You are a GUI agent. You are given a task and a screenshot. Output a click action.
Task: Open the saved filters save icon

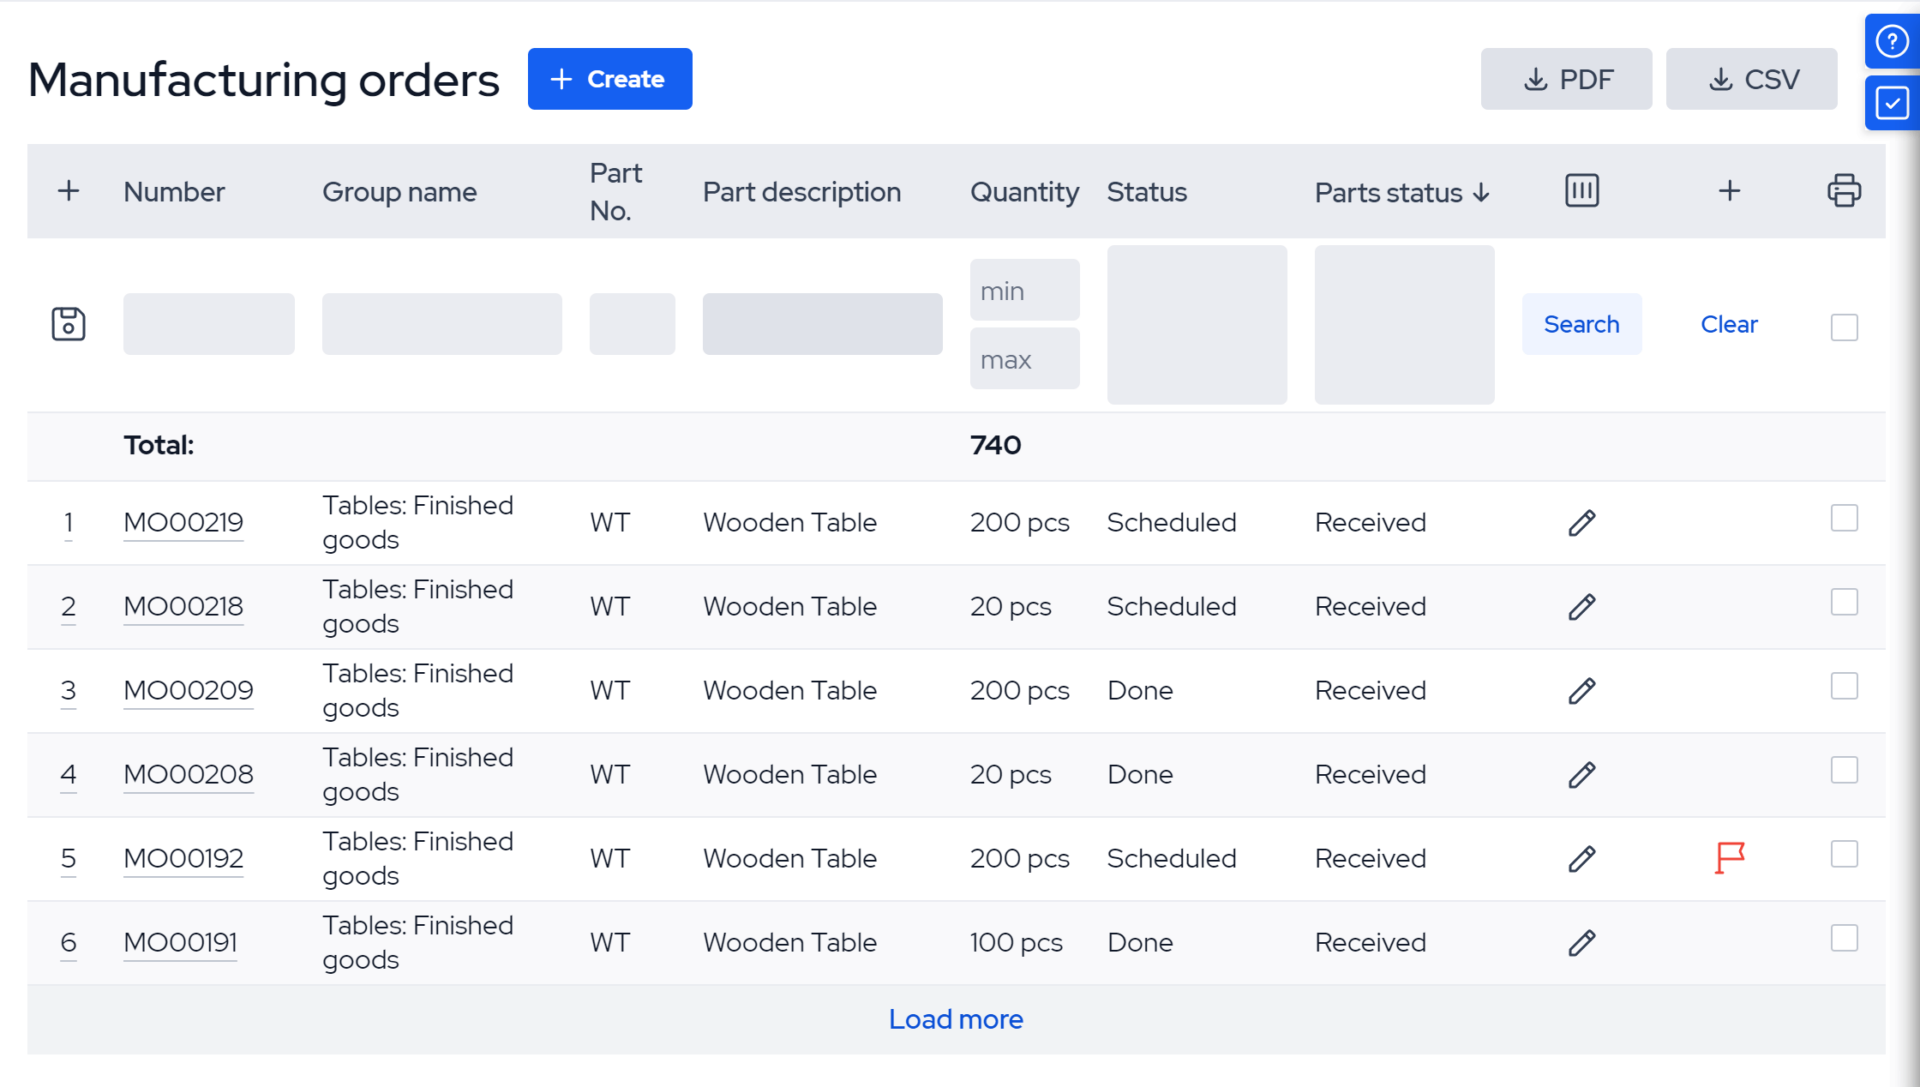[68, 323]
